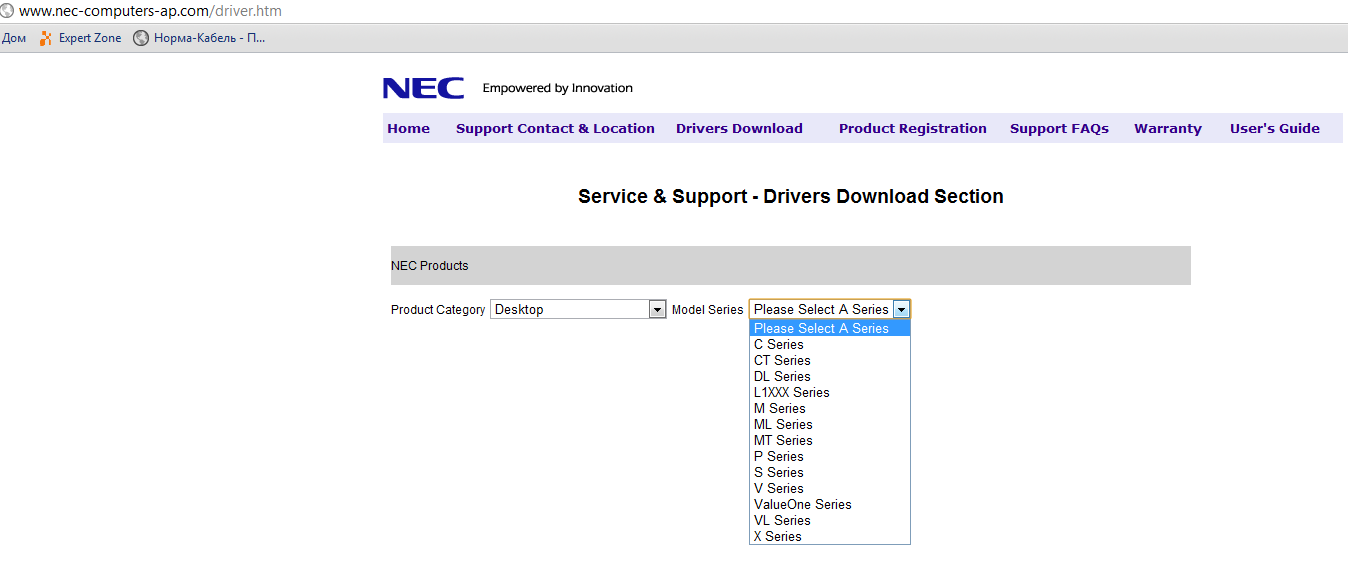Open the Дом bookmark
1348x567 pixels.
pyautogui.click(x=14, y=38)
